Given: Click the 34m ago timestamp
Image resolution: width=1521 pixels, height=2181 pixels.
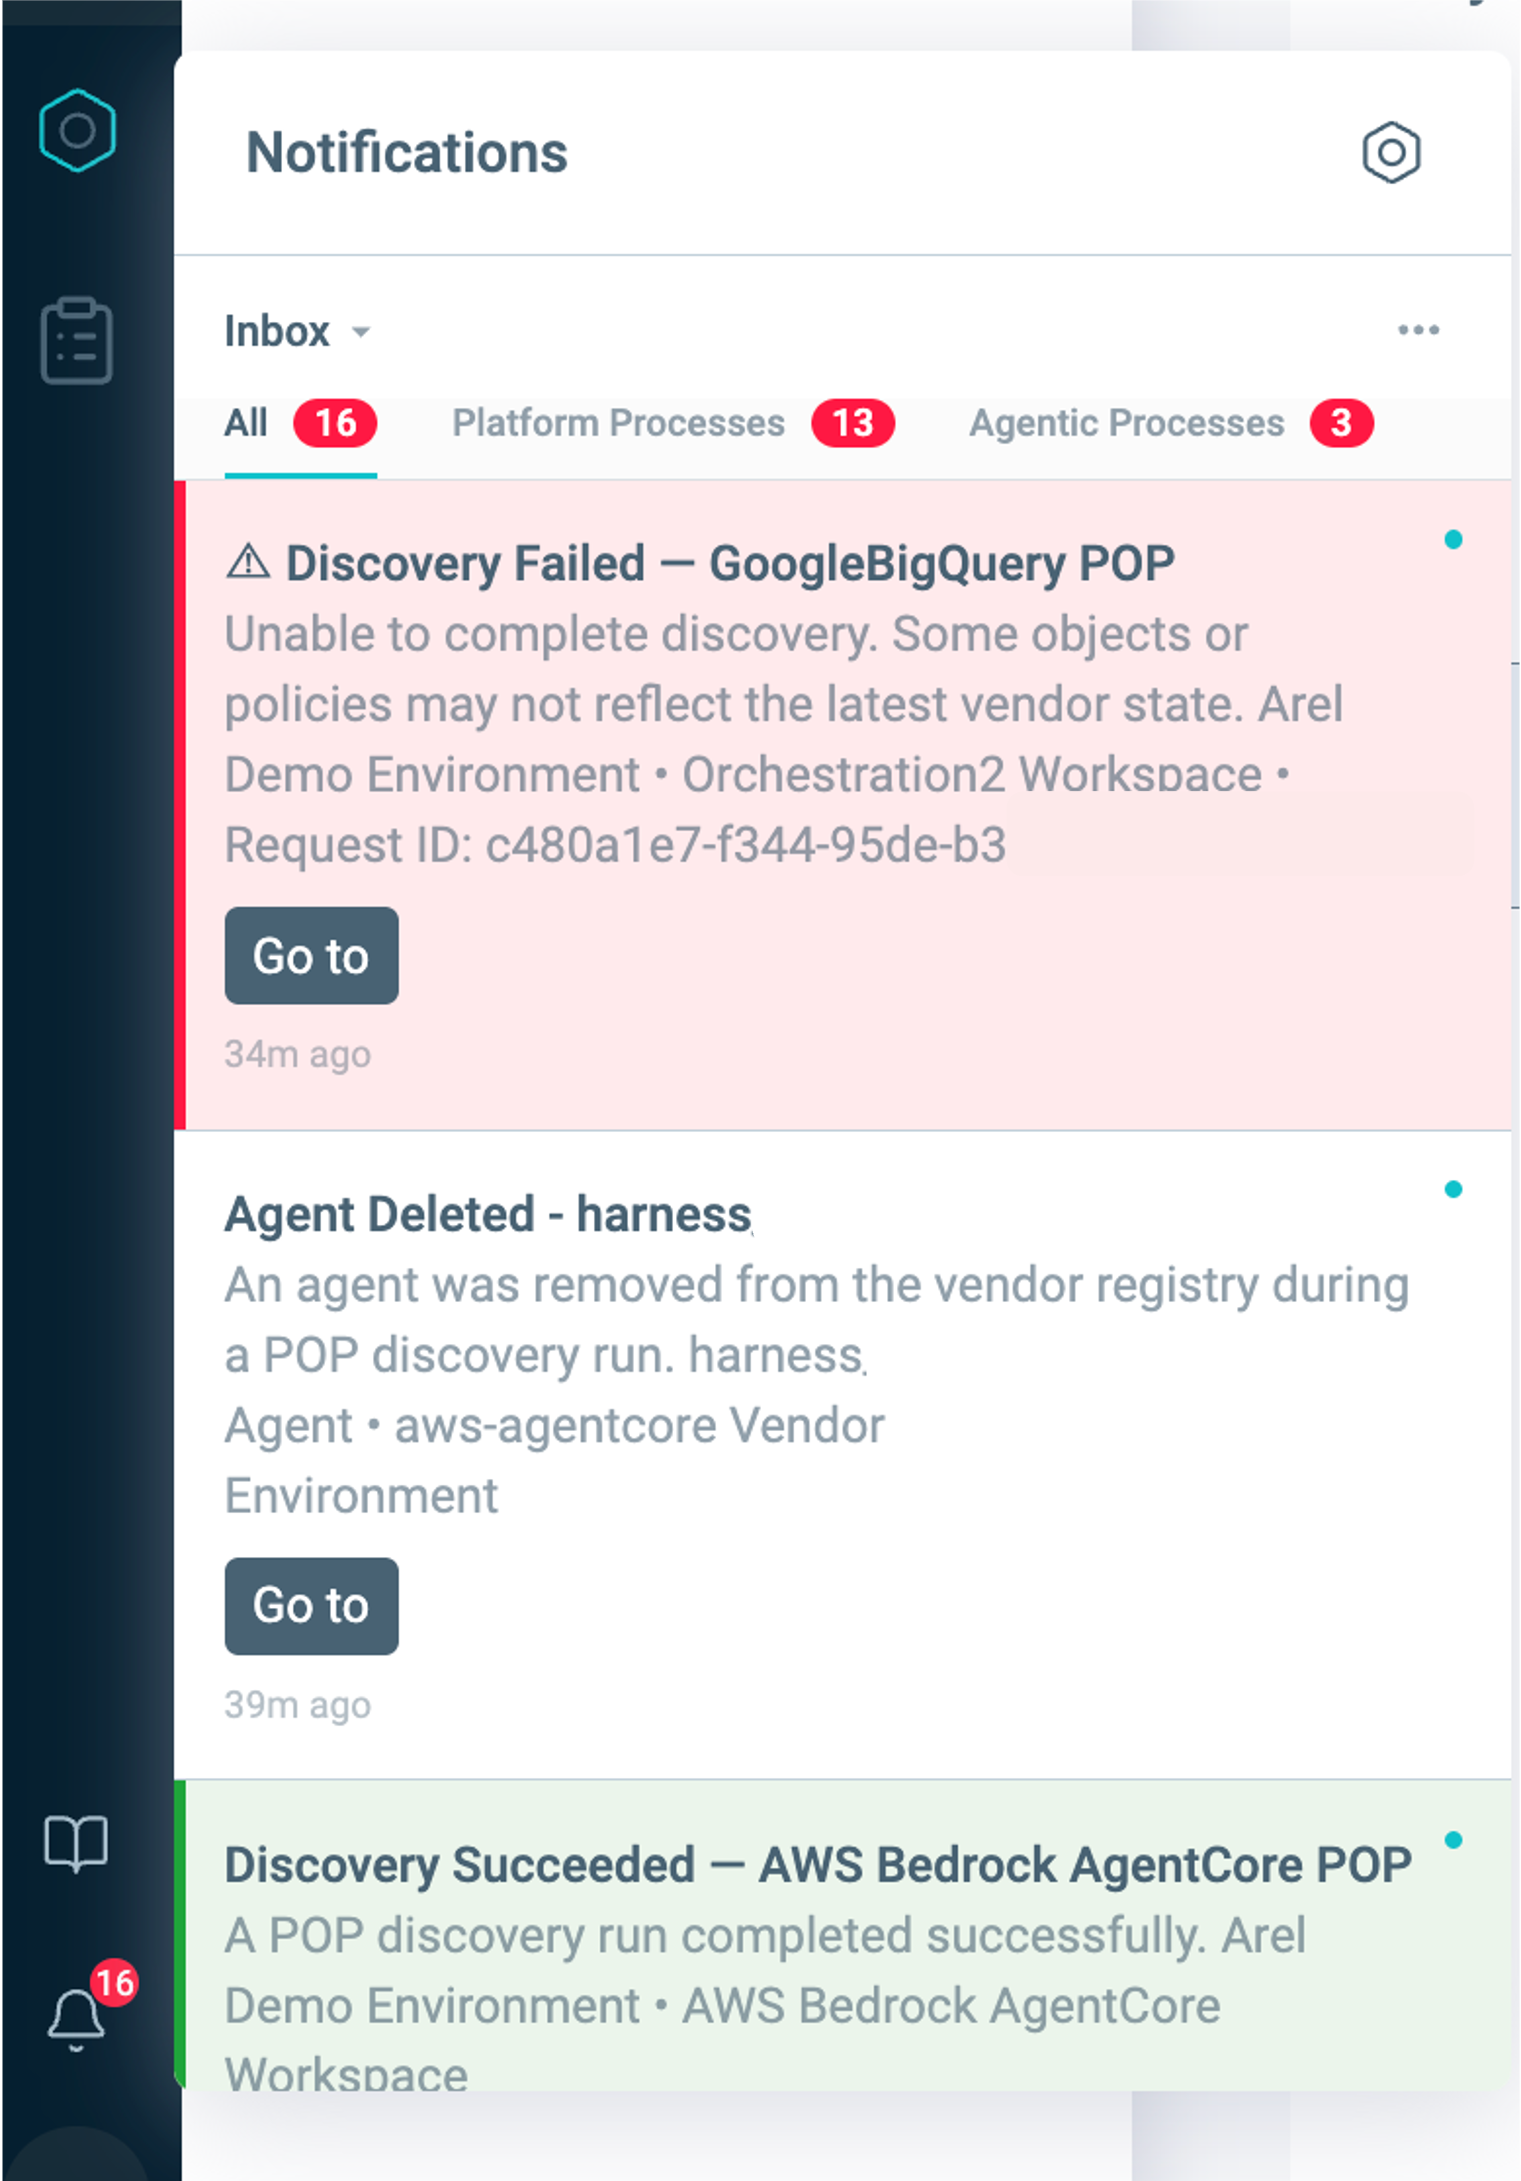Looking at the screenshot, I should (x=297, y=1054).
